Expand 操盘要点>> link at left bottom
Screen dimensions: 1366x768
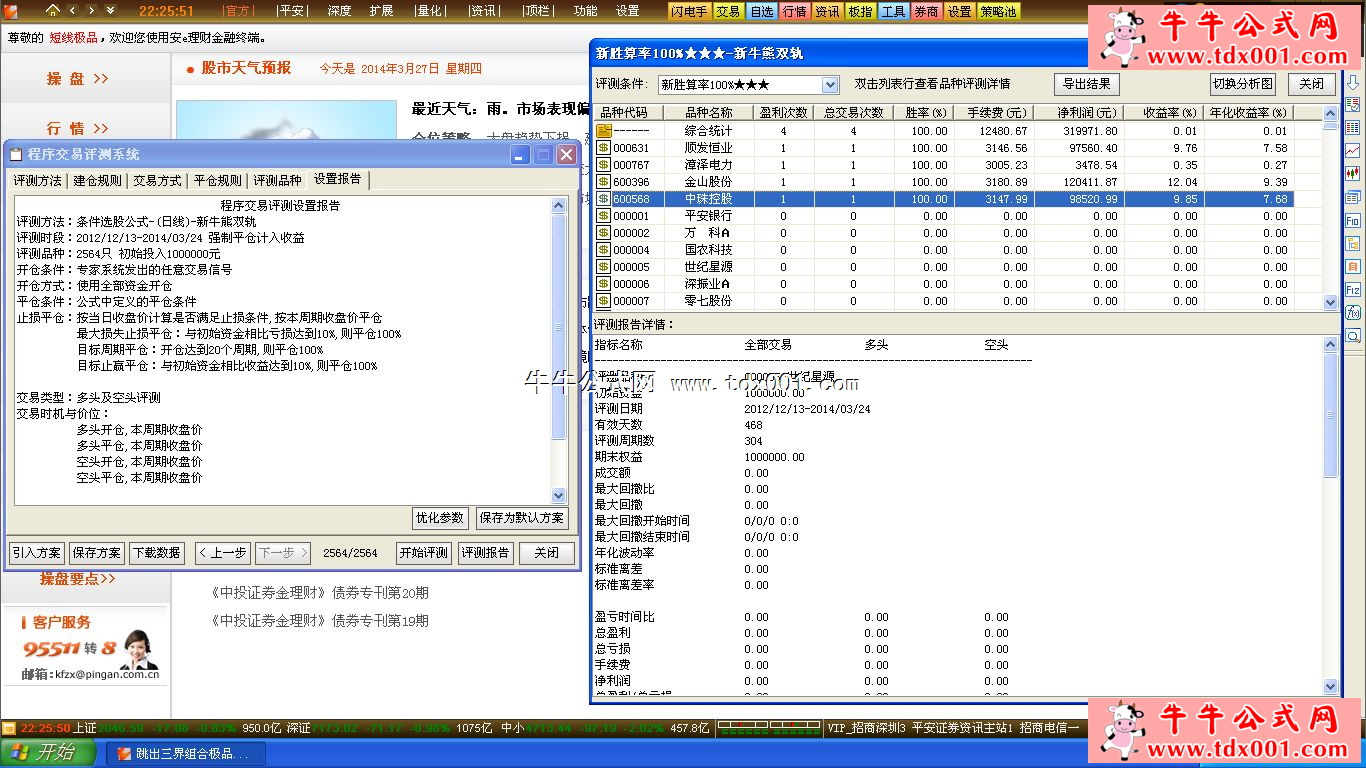tap(78, 578)
